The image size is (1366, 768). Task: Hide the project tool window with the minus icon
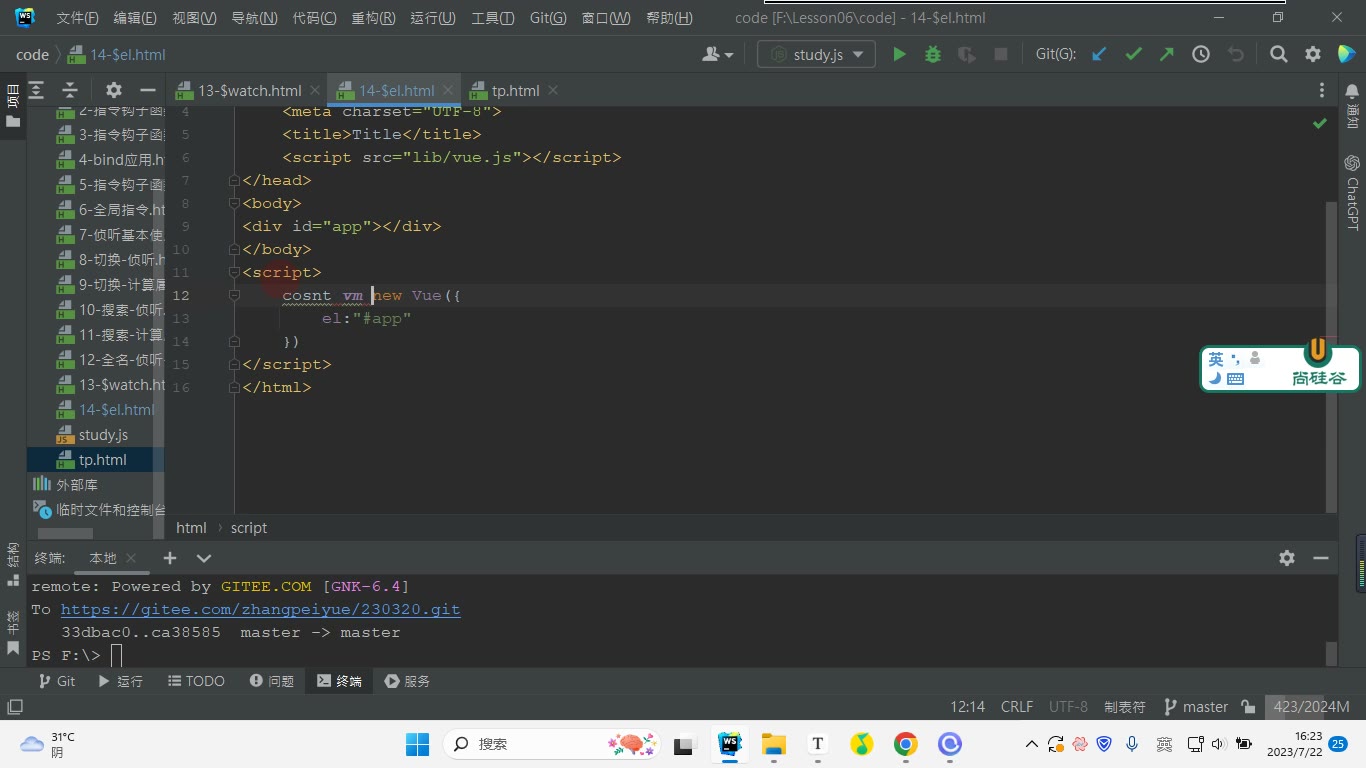point(148,90)
